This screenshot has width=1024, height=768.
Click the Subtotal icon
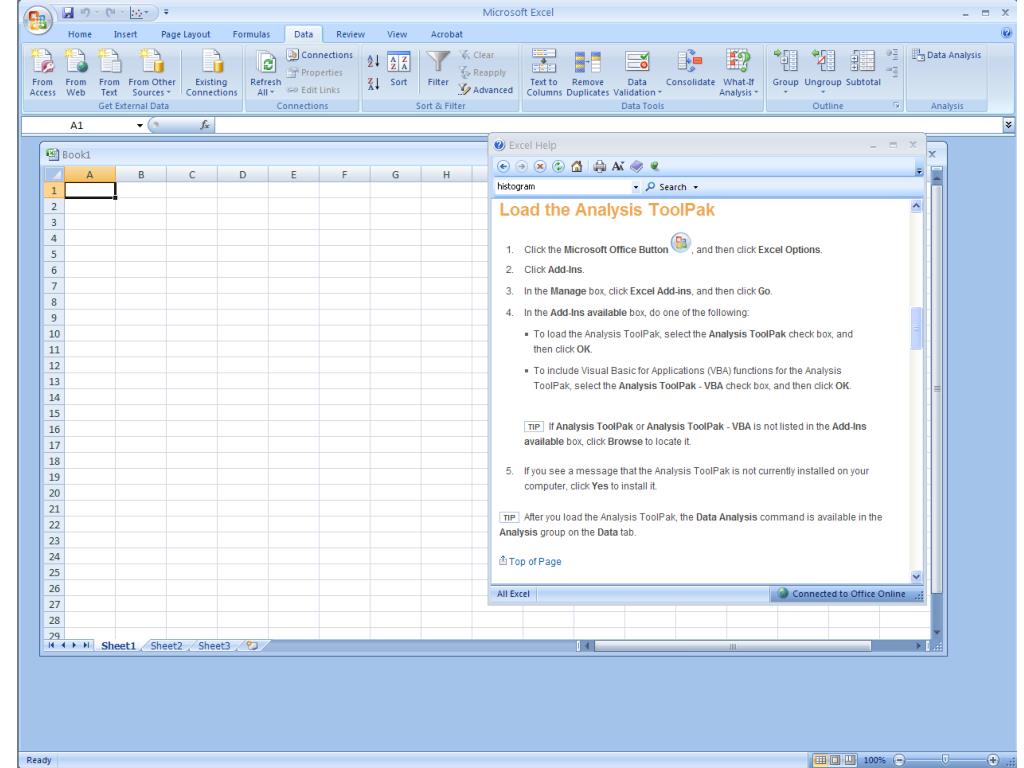tap(863, 61)
